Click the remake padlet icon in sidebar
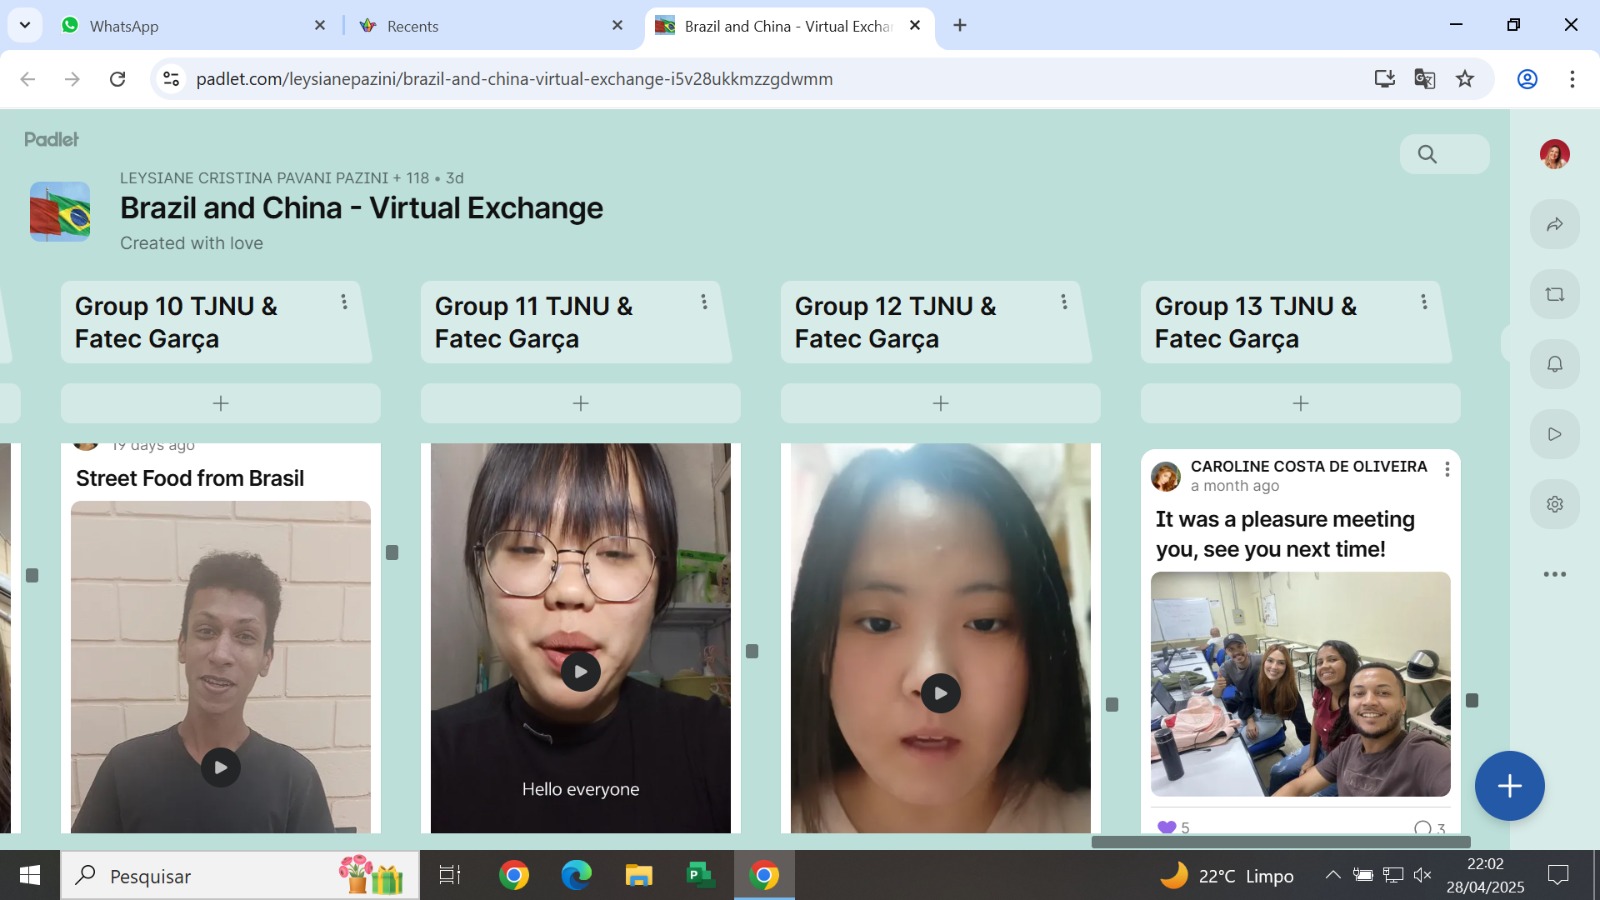Screen dimensions: 1600x900 1554,295
